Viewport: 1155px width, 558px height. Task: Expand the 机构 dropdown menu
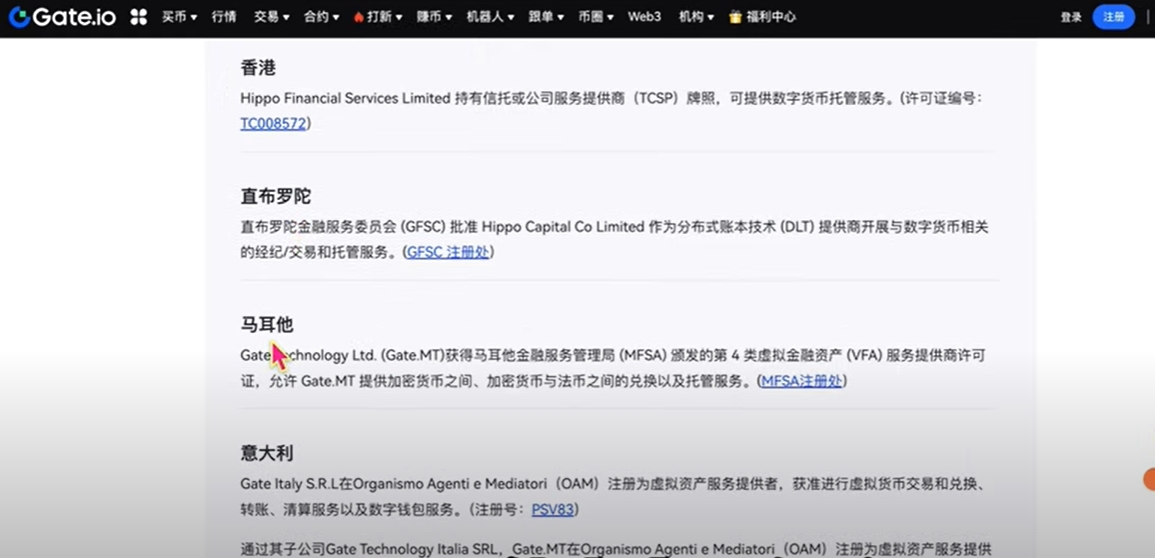click(696, 17)
